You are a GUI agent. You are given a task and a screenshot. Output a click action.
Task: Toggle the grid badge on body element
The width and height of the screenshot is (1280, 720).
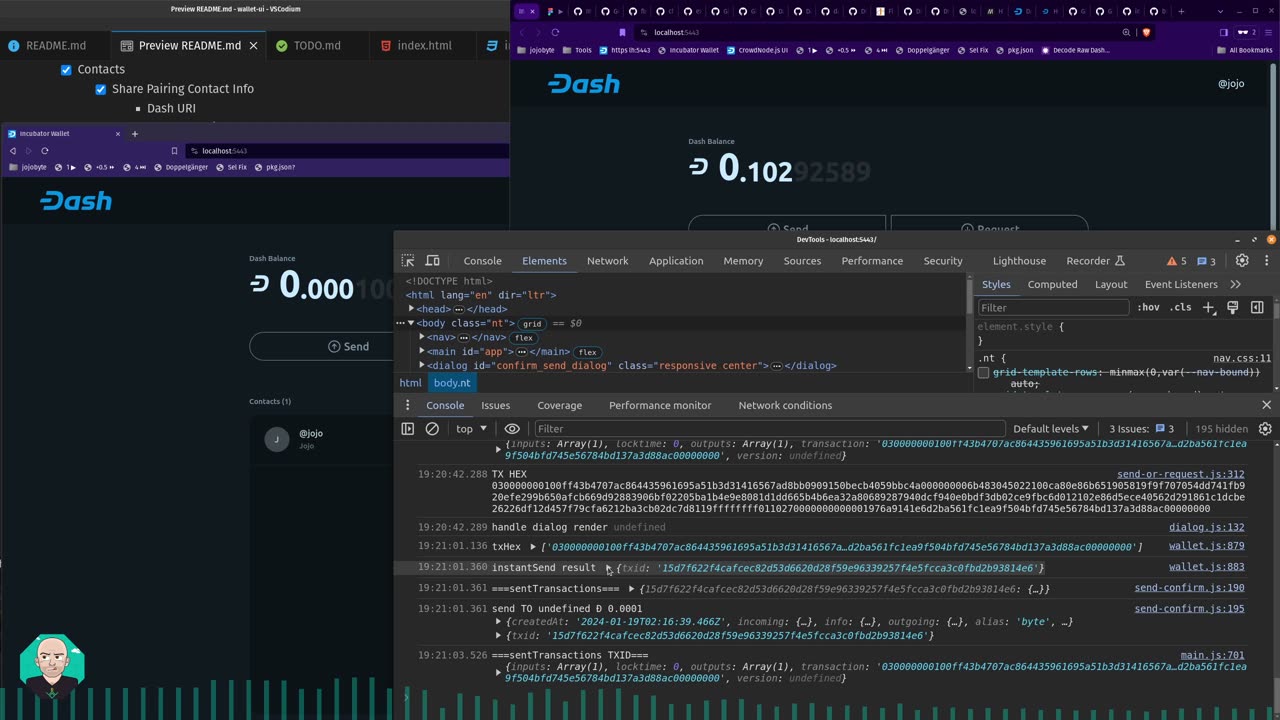(532, 324)
